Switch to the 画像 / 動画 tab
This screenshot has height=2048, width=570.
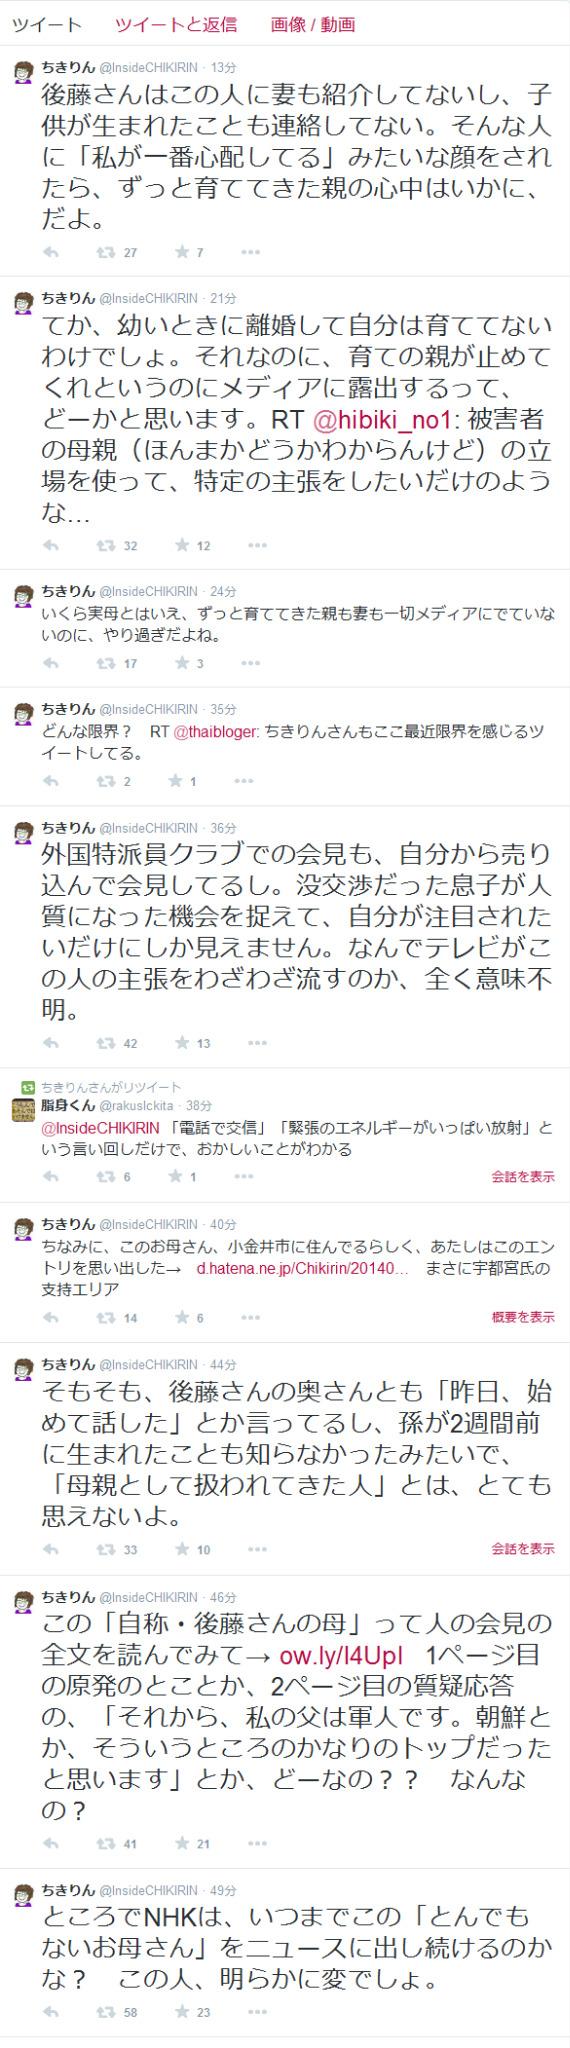click(x=313, y=24)
